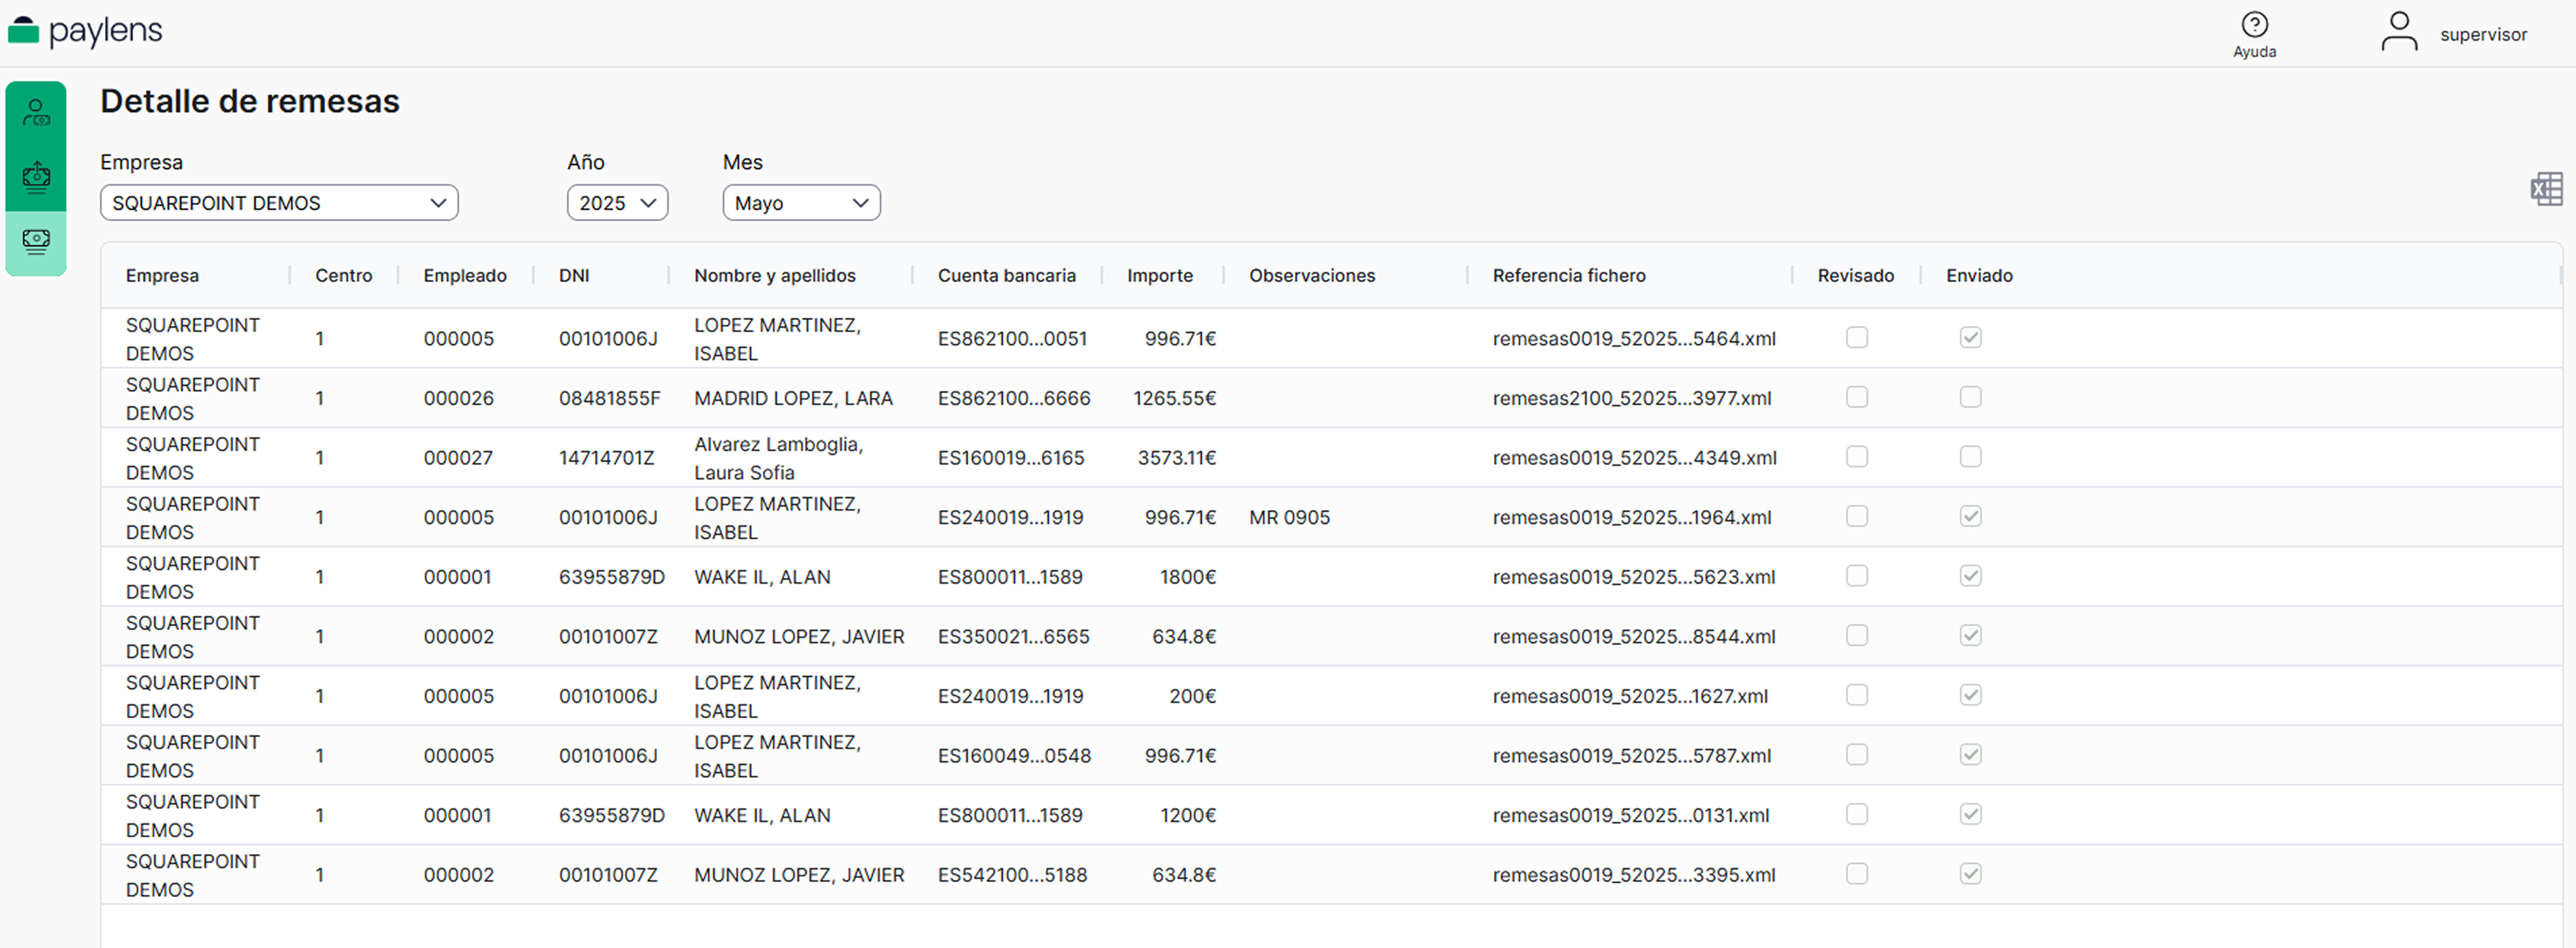Check Revisado for MADRID LOPEZ, LARA row
The width and height of the screenshot is (2576, 948).
click(x=1856, y=398)
